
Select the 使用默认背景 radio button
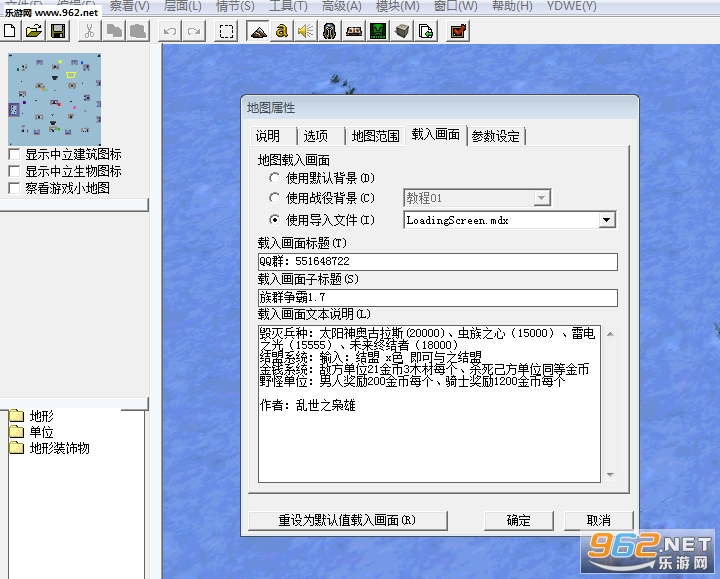point(274,178)
